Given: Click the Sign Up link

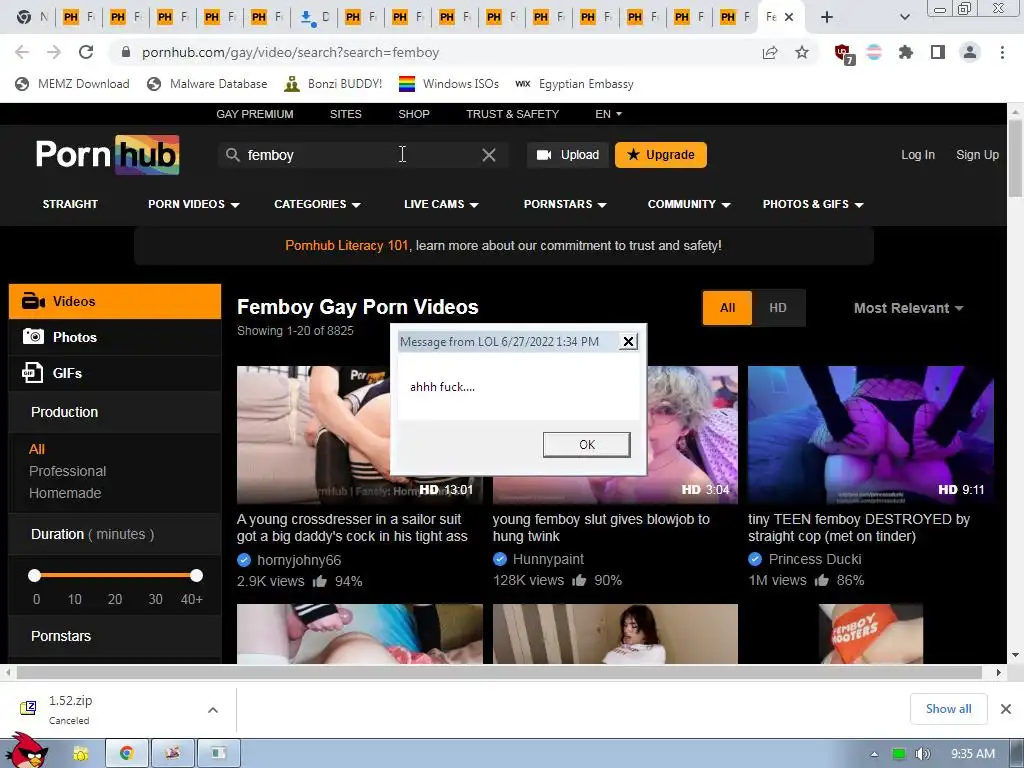Looking at the screenshot, I should point(977,155).
